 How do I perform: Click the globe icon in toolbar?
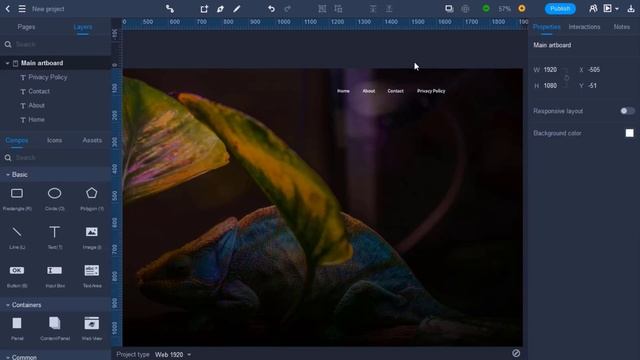[465, 9]
